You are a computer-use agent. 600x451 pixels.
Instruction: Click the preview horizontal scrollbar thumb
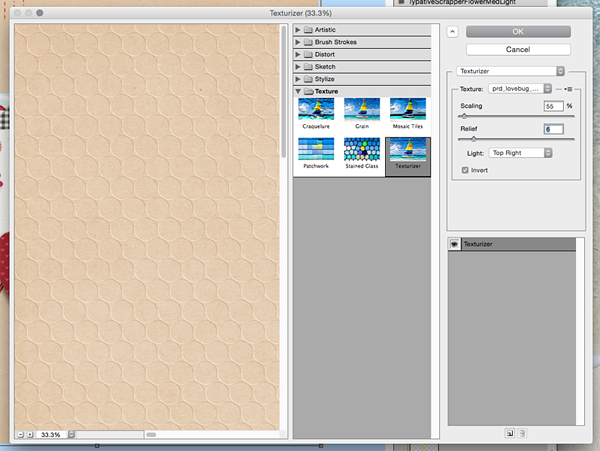click(151, 435)
